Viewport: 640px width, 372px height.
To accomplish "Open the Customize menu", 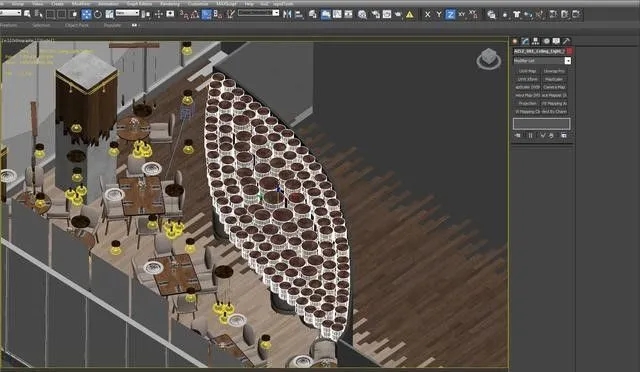I will pos(198,3).
